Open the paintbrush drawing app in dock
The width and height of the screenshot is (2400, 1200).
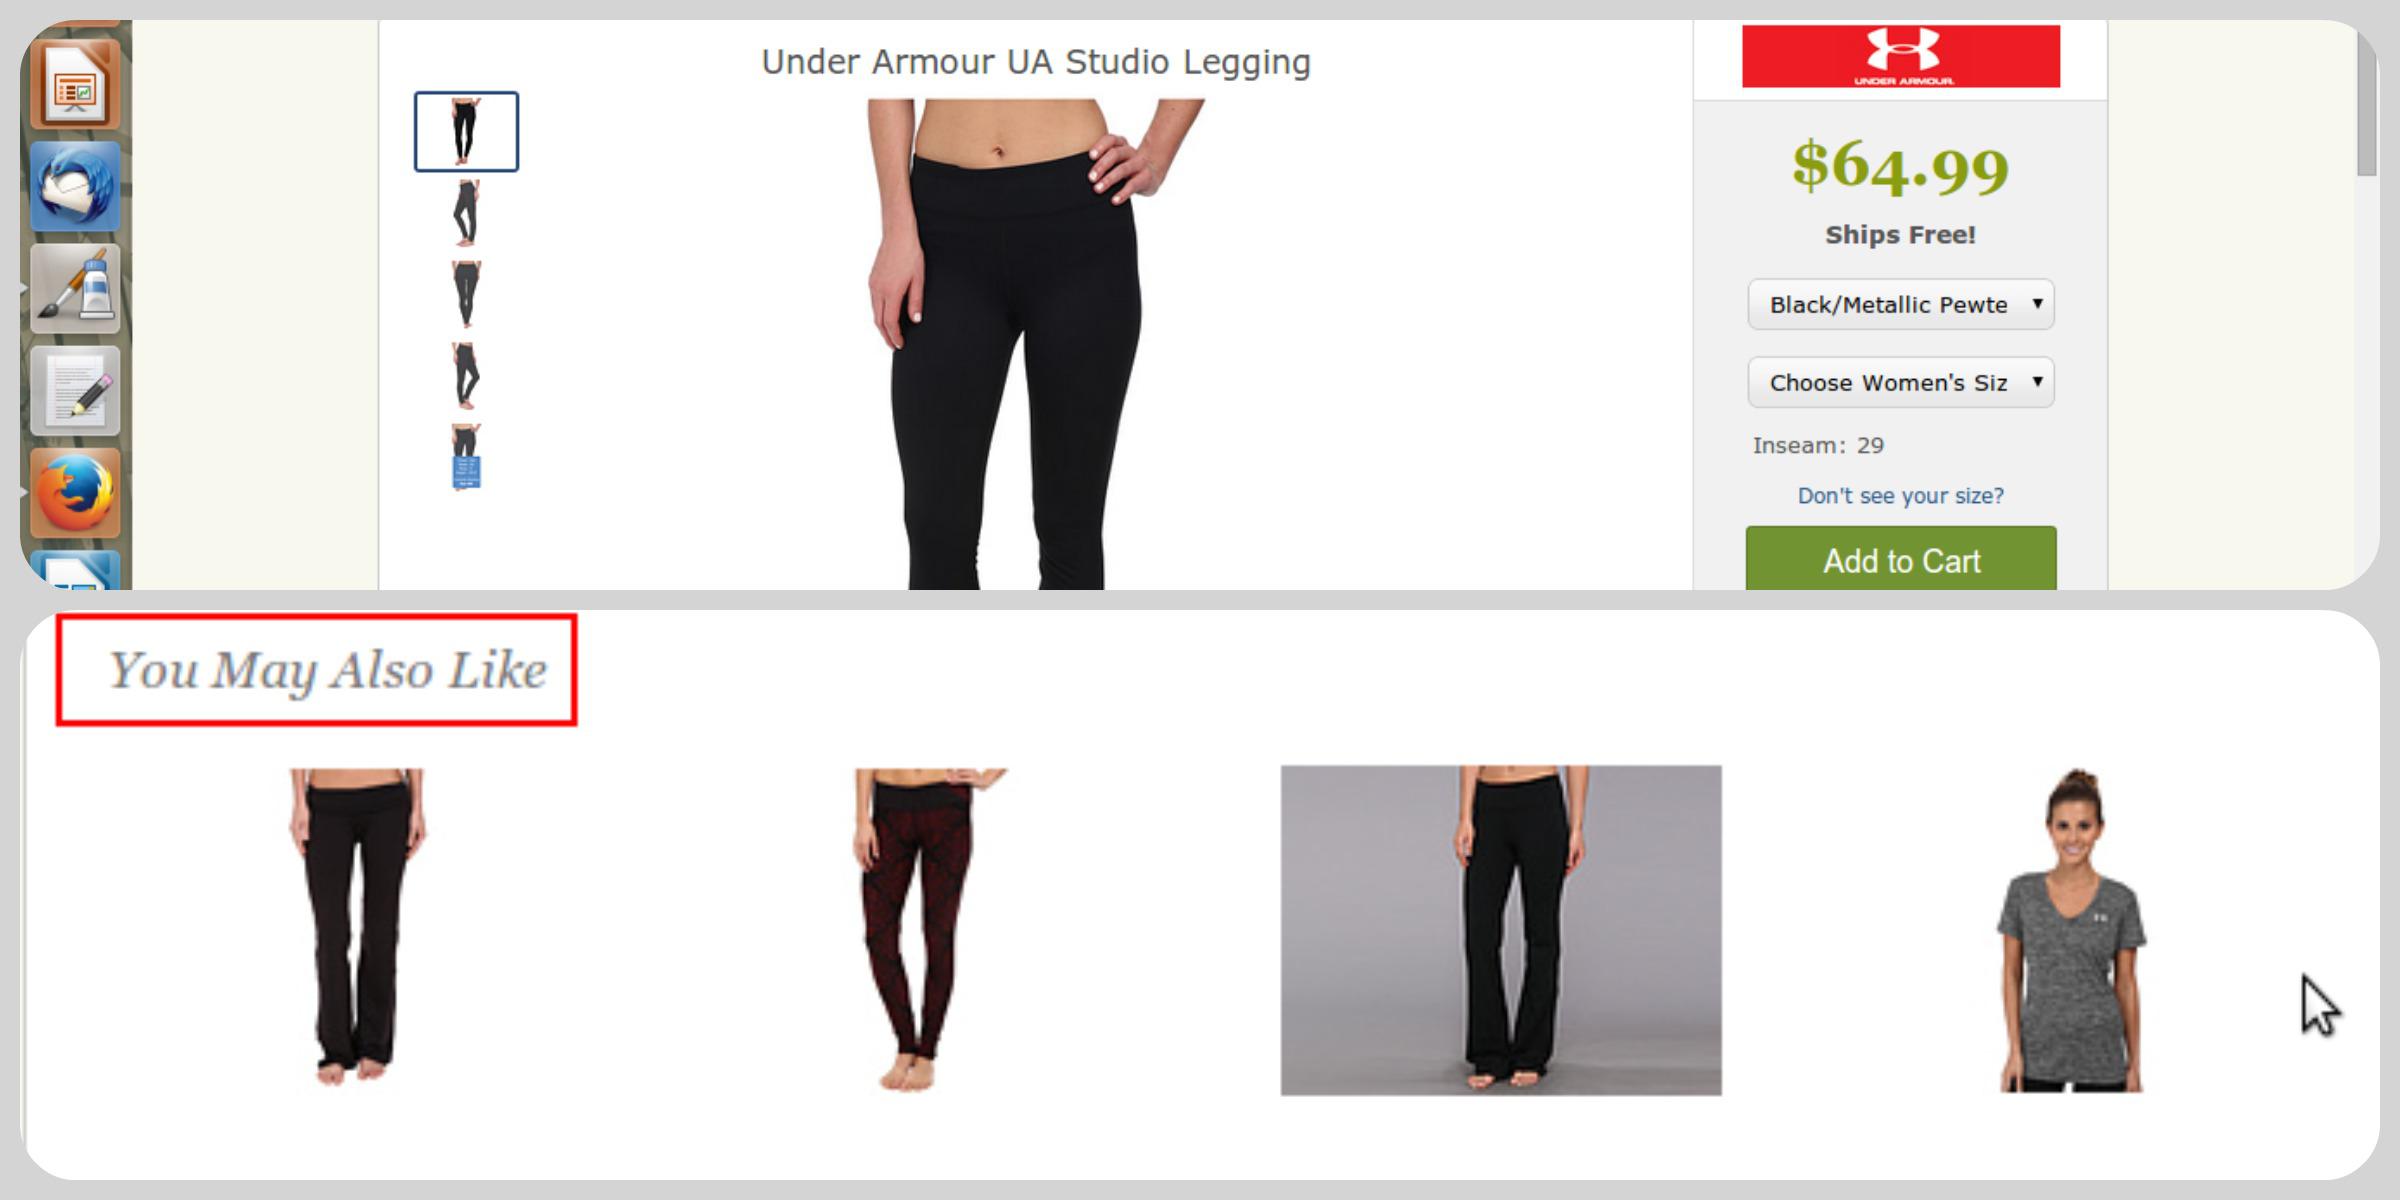pos(75,289)
